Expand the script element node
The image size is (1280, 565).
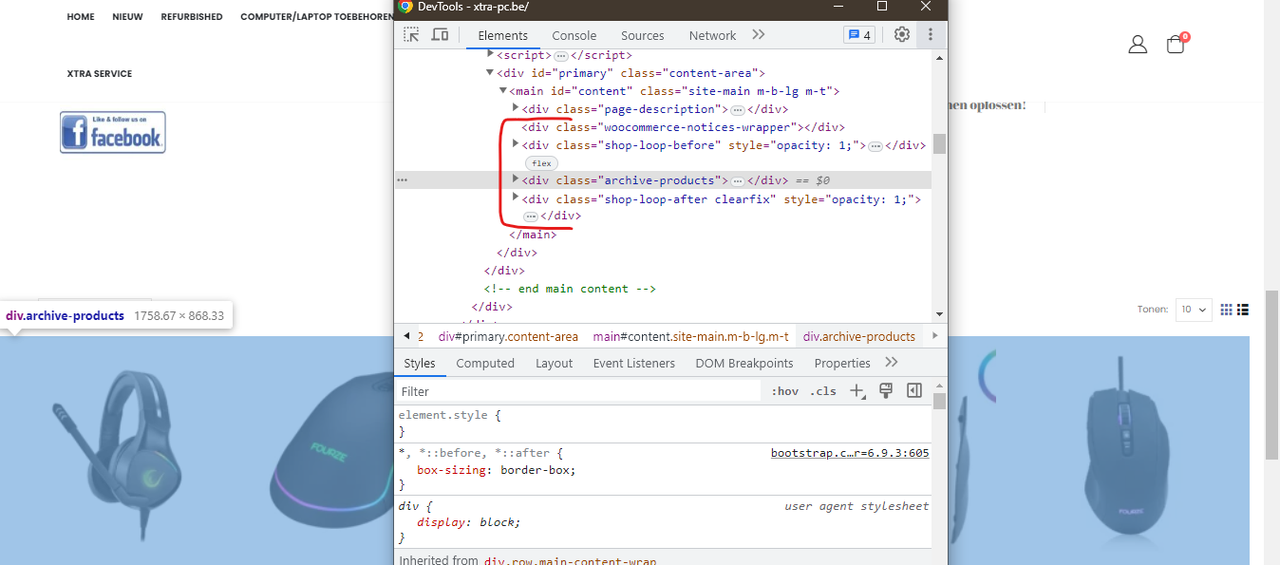pos(490,55)
